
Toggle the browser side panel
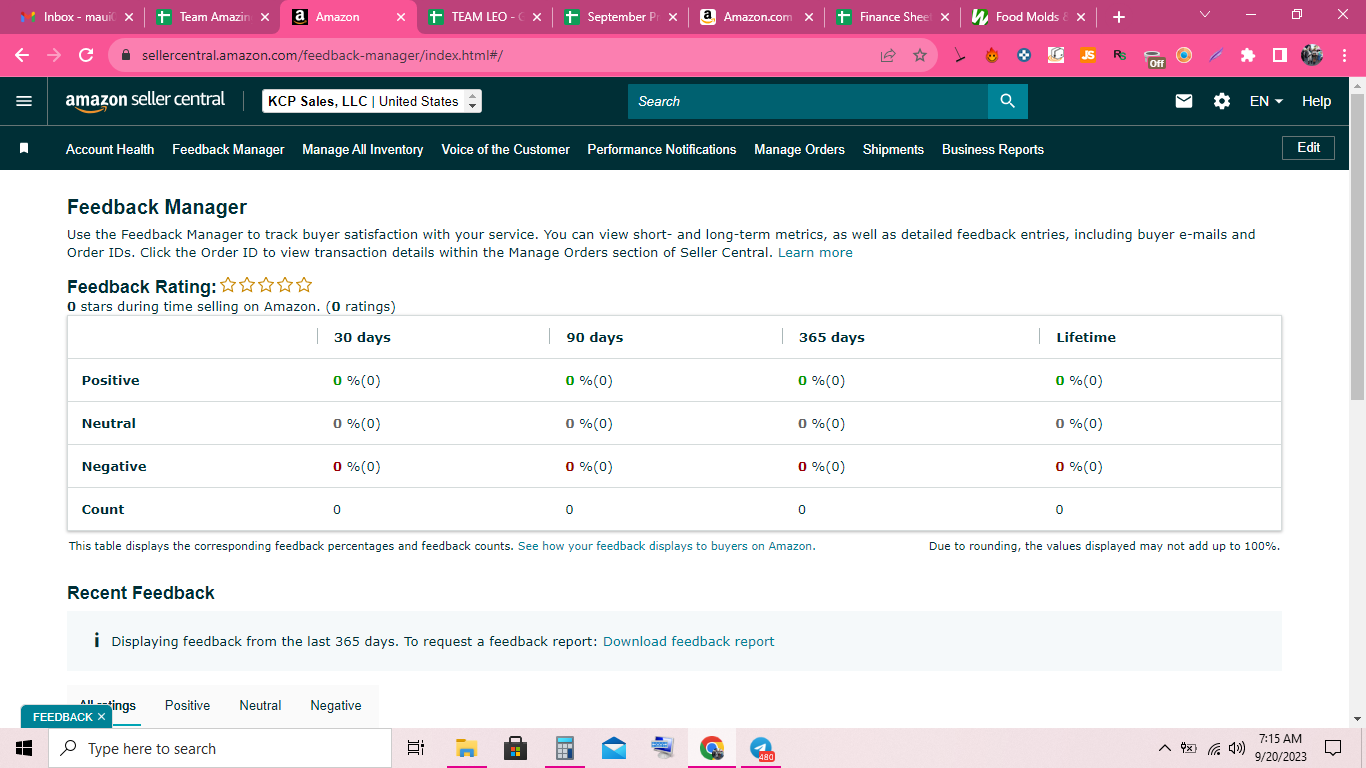[x=1280, y=55]
